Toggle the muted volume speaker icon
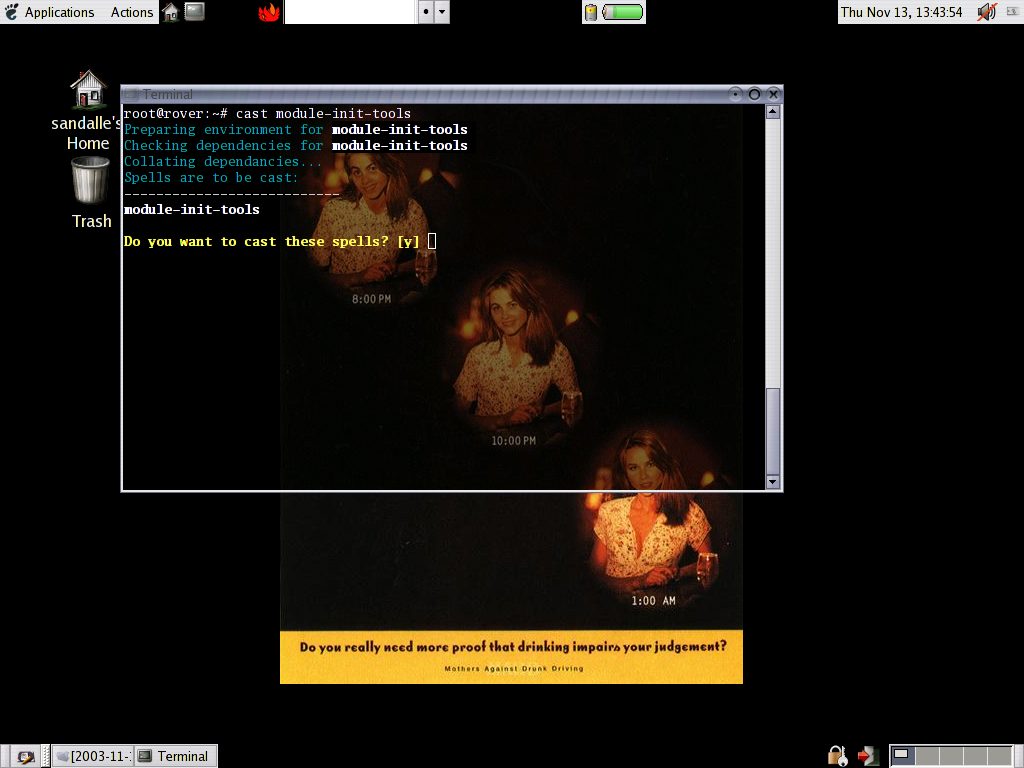This screenshot has width=1024, height=768. tap(987, 12)
